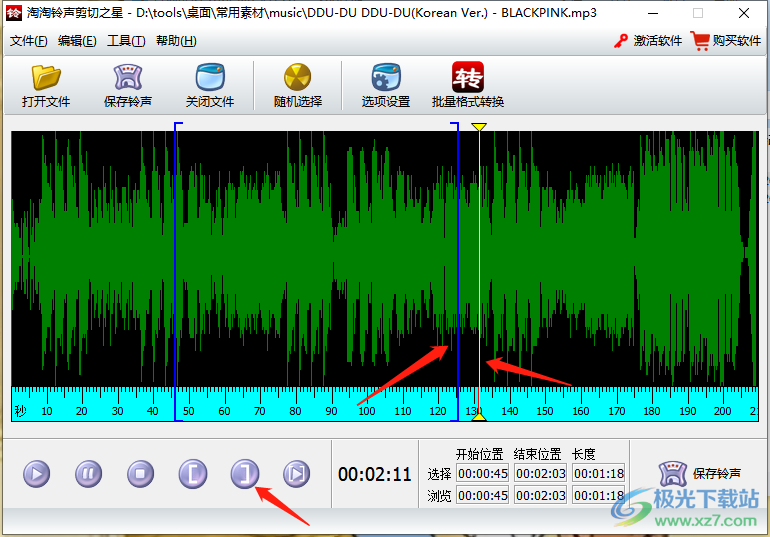The image size is (770, 537).
Task: Stop playback with the stop button
Action: 140,474
